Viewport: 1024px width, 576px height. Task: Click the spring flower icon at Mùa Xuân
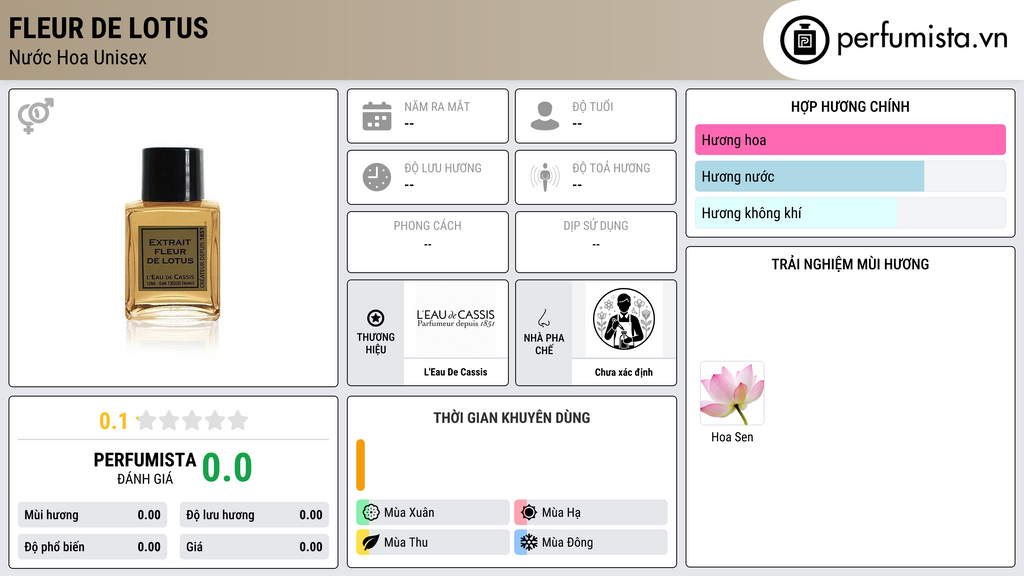(371, 512)
